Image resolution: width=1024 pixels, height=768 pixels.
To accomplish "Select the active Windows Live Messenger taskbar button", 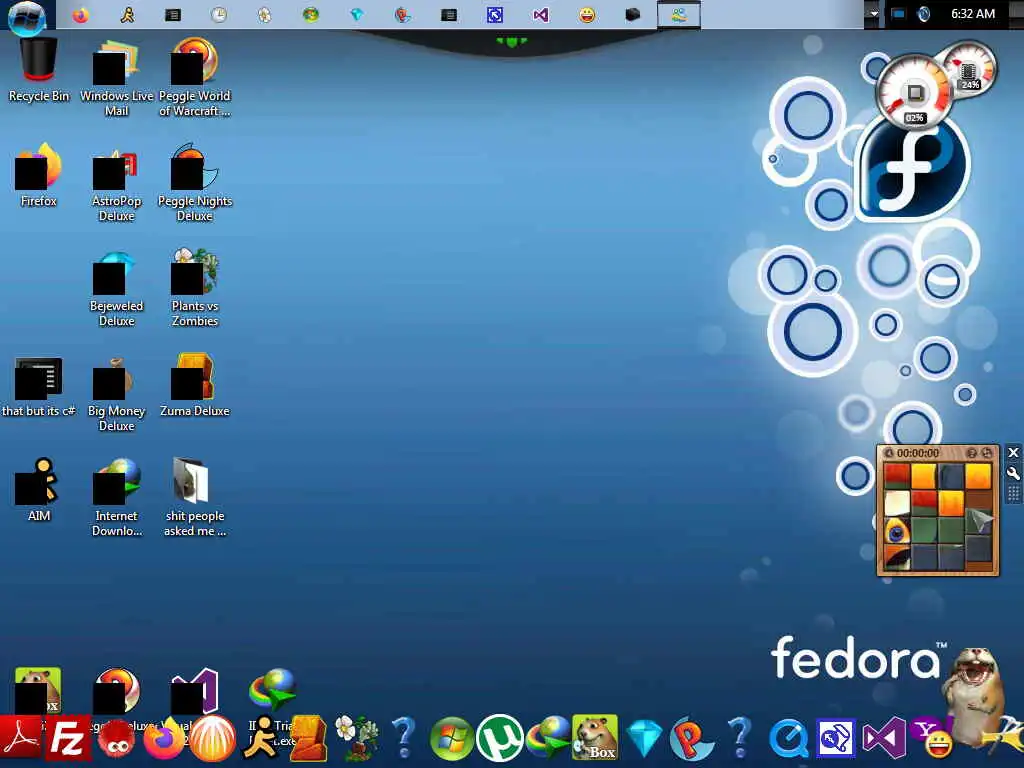I will (679, 14).
